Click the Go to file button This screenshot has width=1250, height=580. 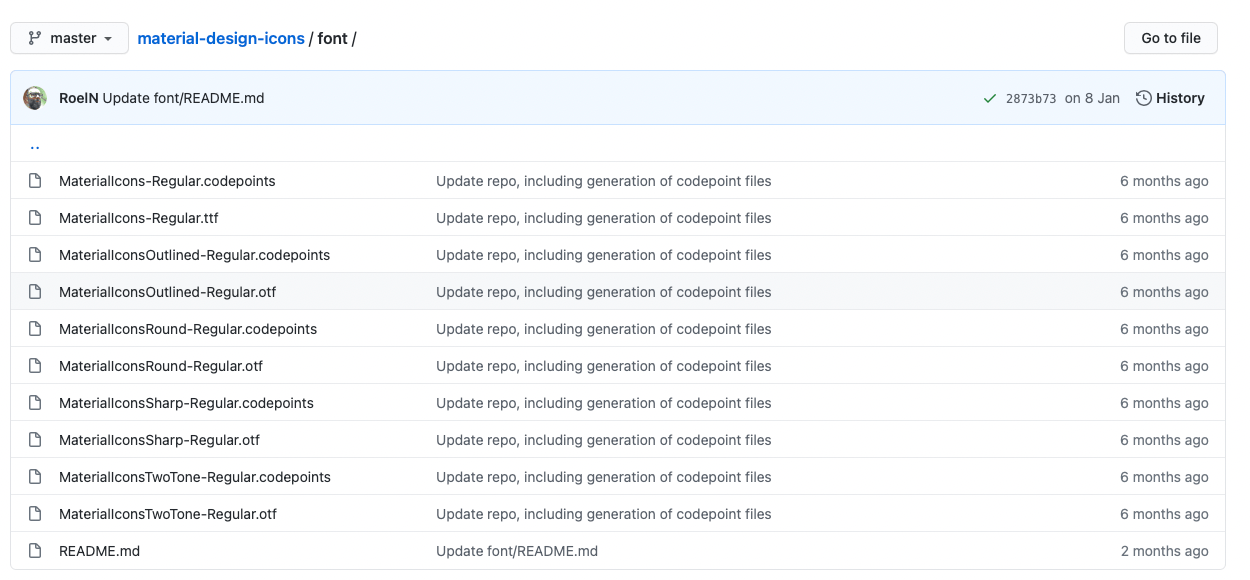[1170, 38]
